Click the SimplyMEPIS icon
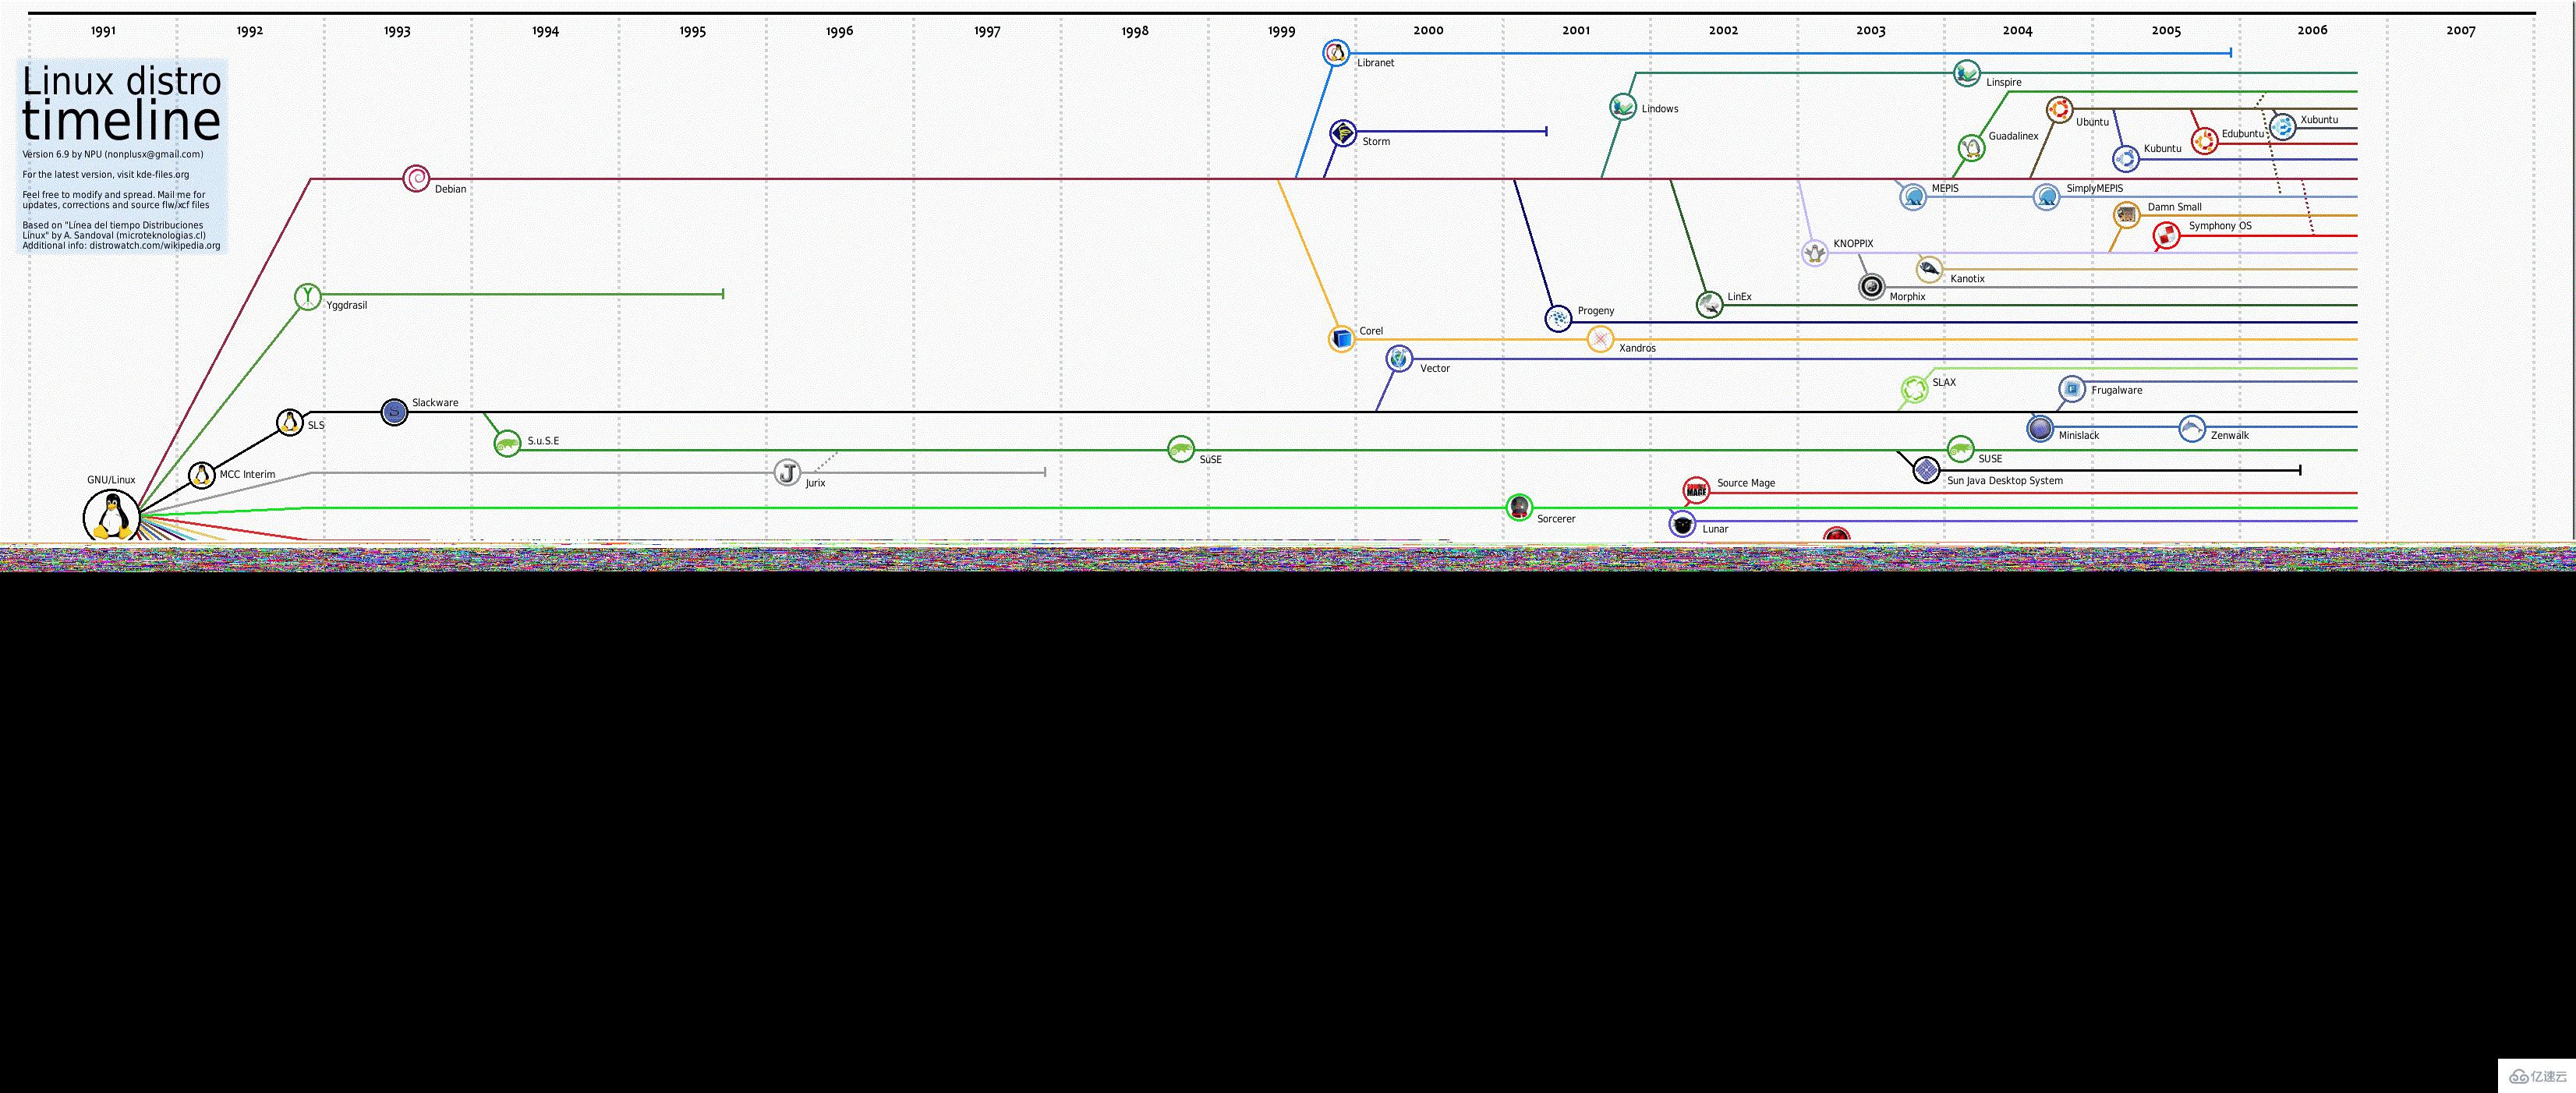This screenshot has height=1093, width=2576. click(x=2047, y=196)
